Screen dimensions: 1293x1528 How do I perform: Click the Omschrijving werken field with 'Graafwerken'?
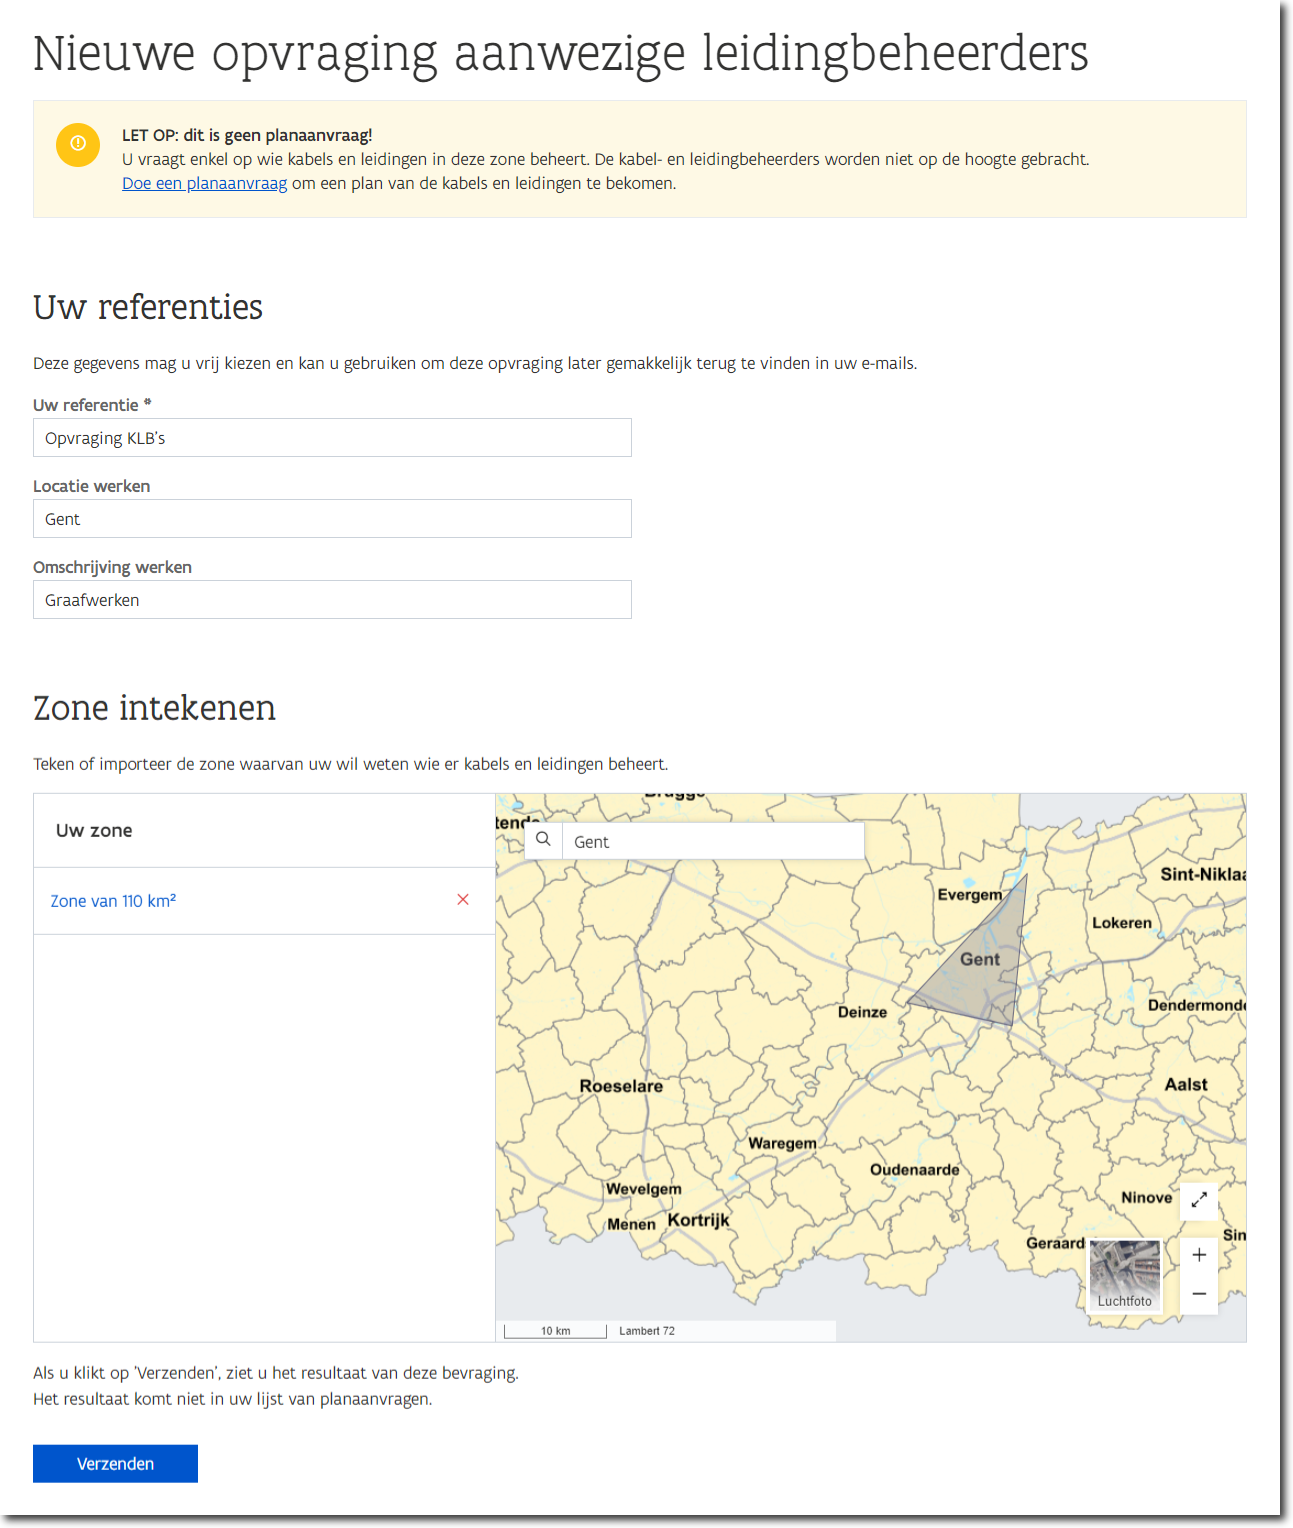(332, 599)
